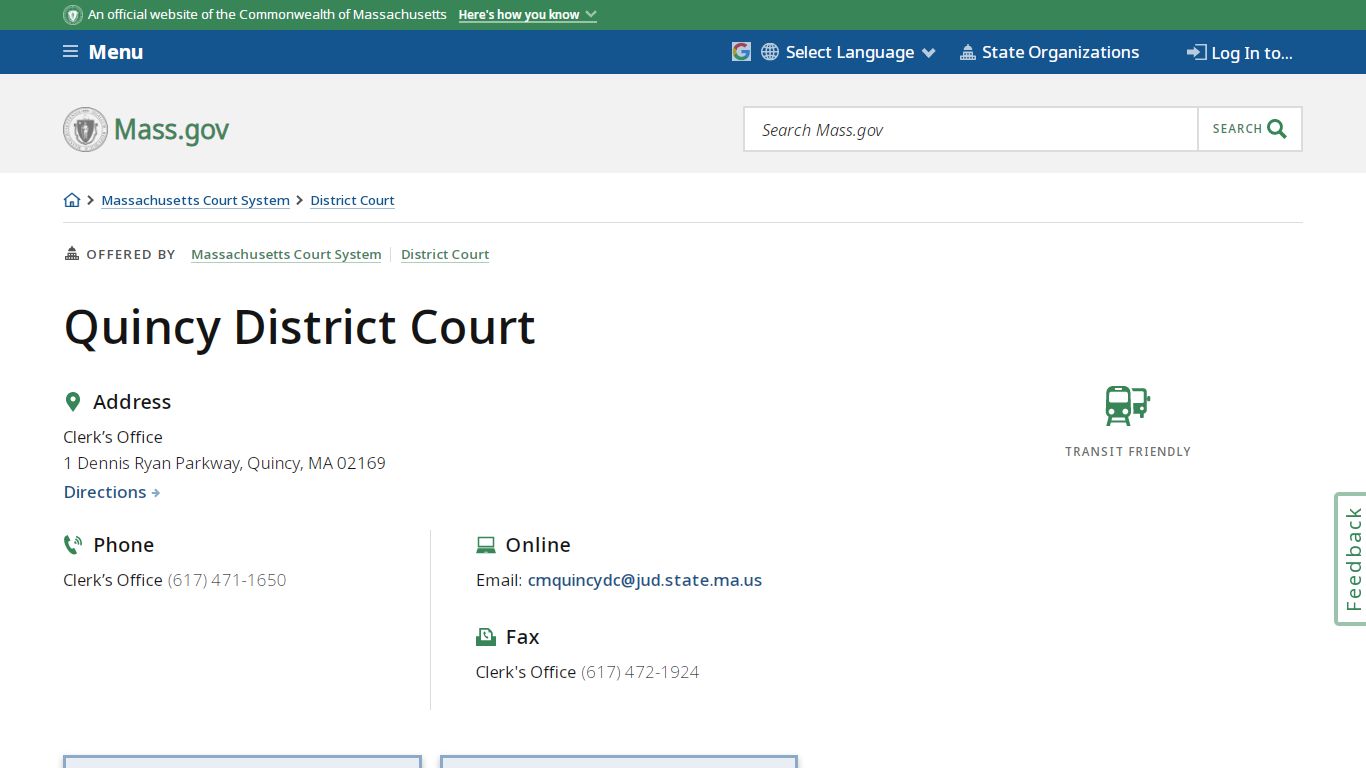
Task: Click the SEARCH button with magnifier
Action: point(1250,129)
